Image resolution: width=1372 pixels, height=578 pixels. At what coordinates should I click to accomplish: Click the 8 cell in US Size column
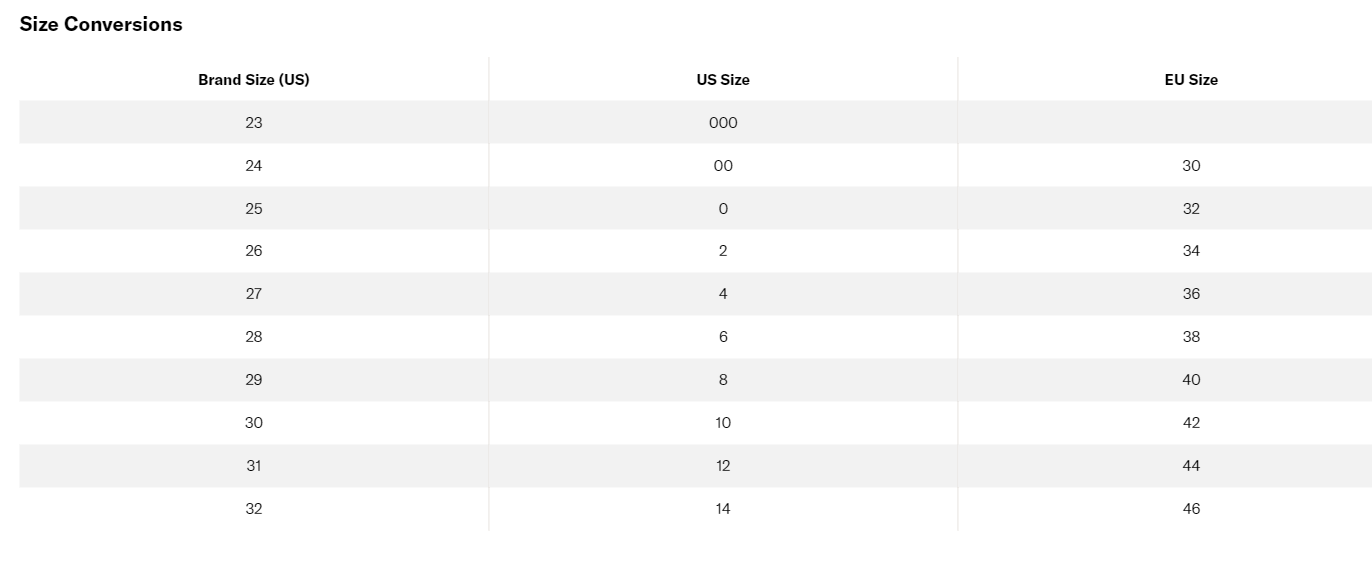[x=723, y=380]
